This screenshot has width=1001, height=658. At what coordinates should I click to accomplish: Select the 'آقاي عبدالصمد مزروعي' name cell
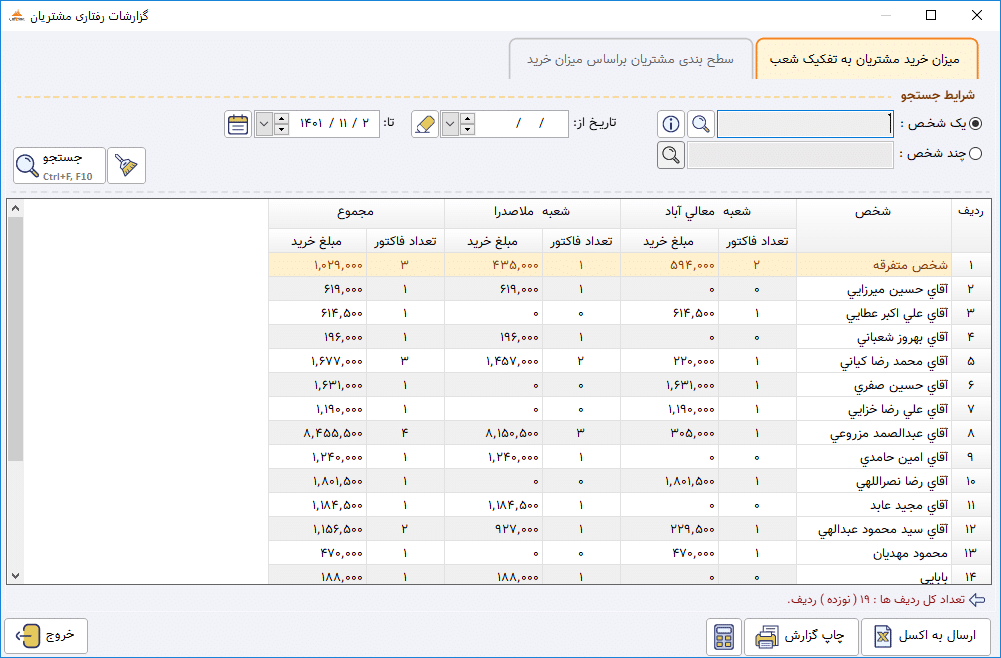(874, 433)
